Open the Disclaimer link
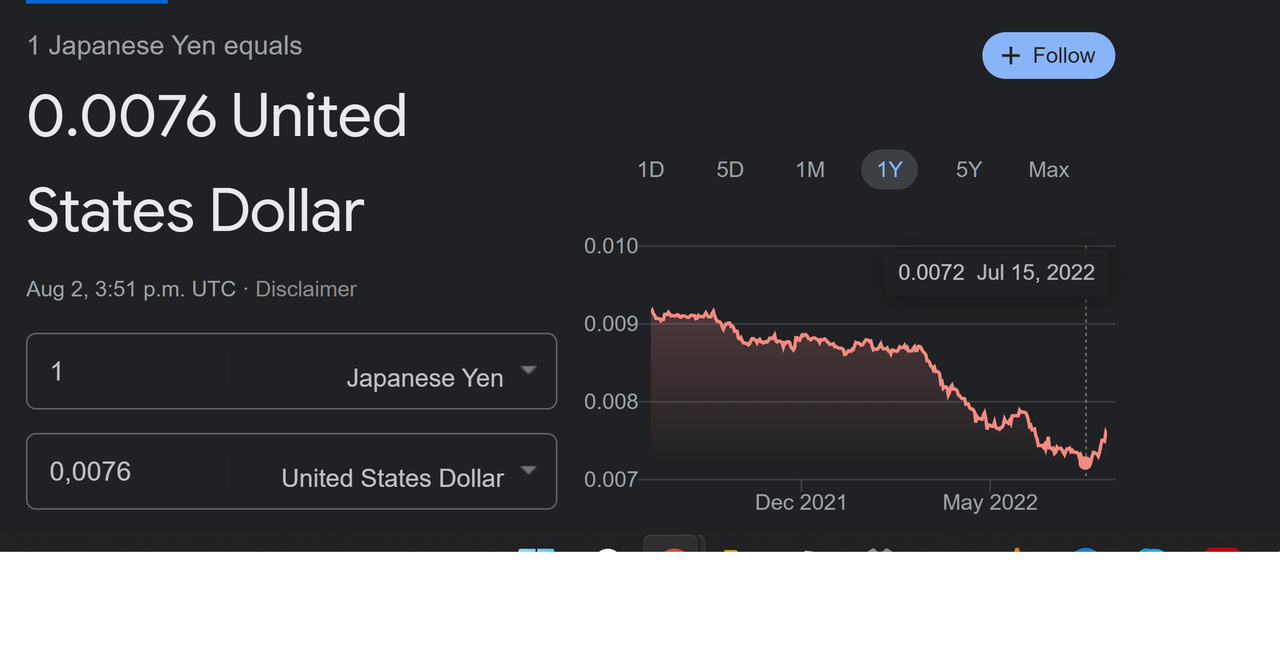The height and width of the screenshot is (666, 1280). [x=306, y=289]
